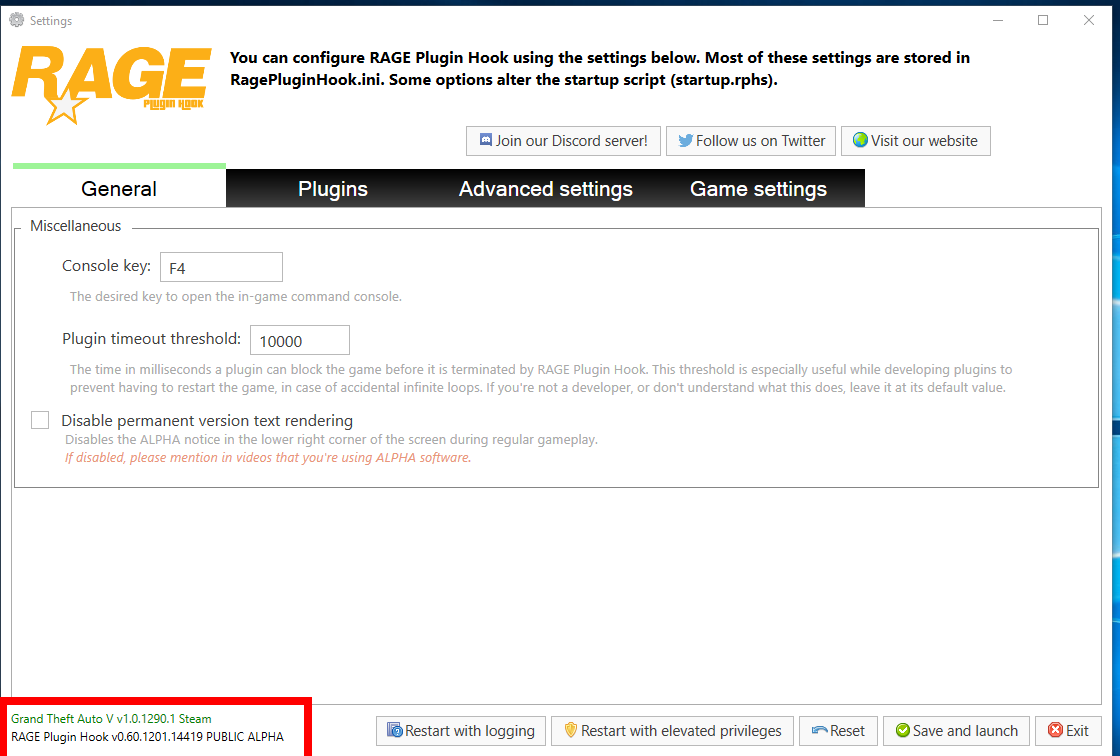
Task: Click the globe icon for the website
Action: [x=860, y=140]
